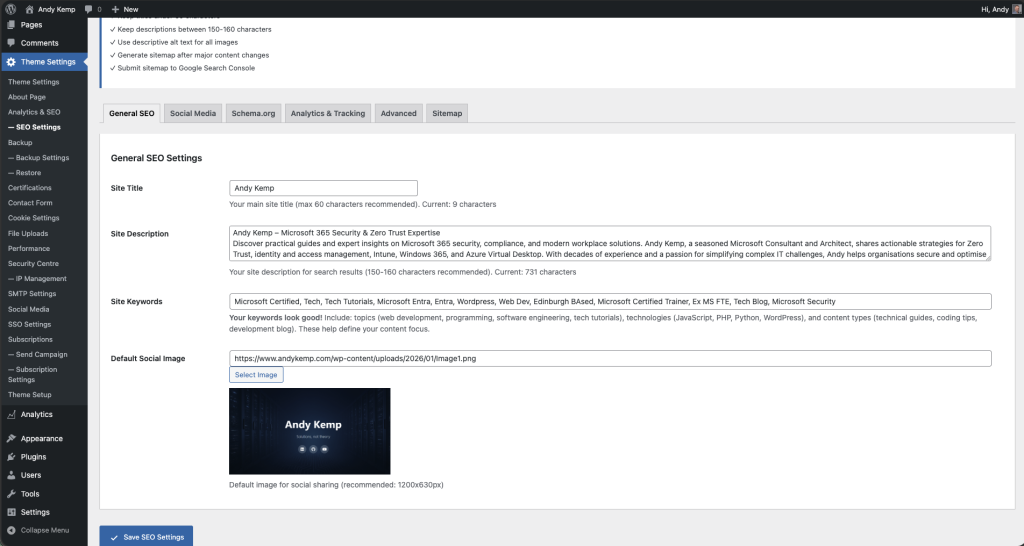
Task: Go to the Sitemap tab
Action: 447,113
